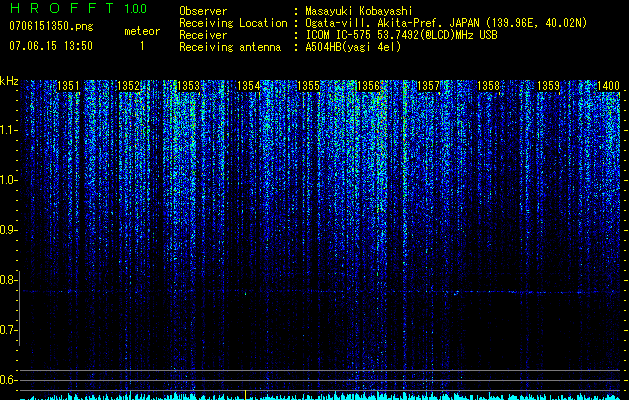Click the Receiving antenna label
The width and height of the screenshot is (629, 400).
(230, 47)
